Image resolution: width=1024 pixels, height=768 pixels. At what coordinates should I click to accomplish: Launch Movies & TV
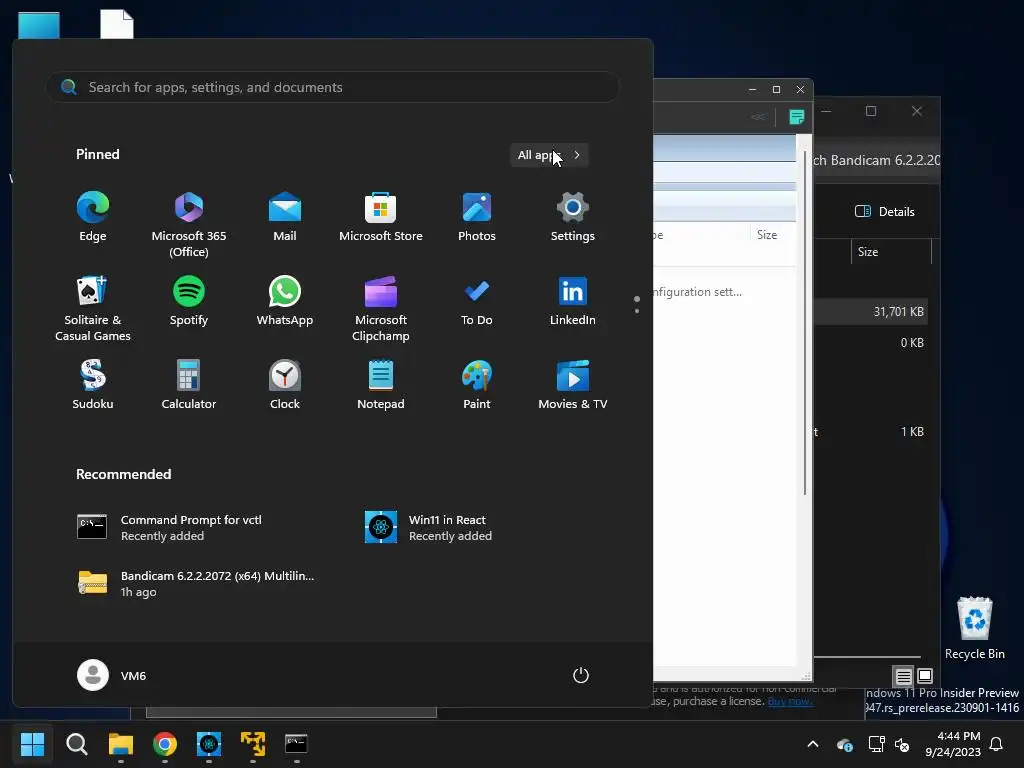(x=573, y=385)
